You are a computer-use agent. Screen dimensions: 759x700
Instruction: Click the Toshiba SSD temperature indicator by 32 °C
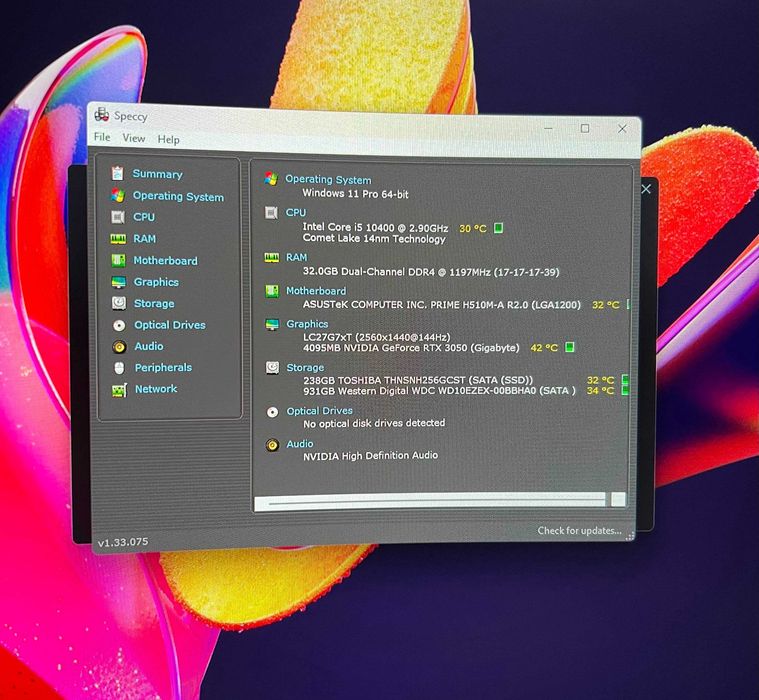coord(625,379)
